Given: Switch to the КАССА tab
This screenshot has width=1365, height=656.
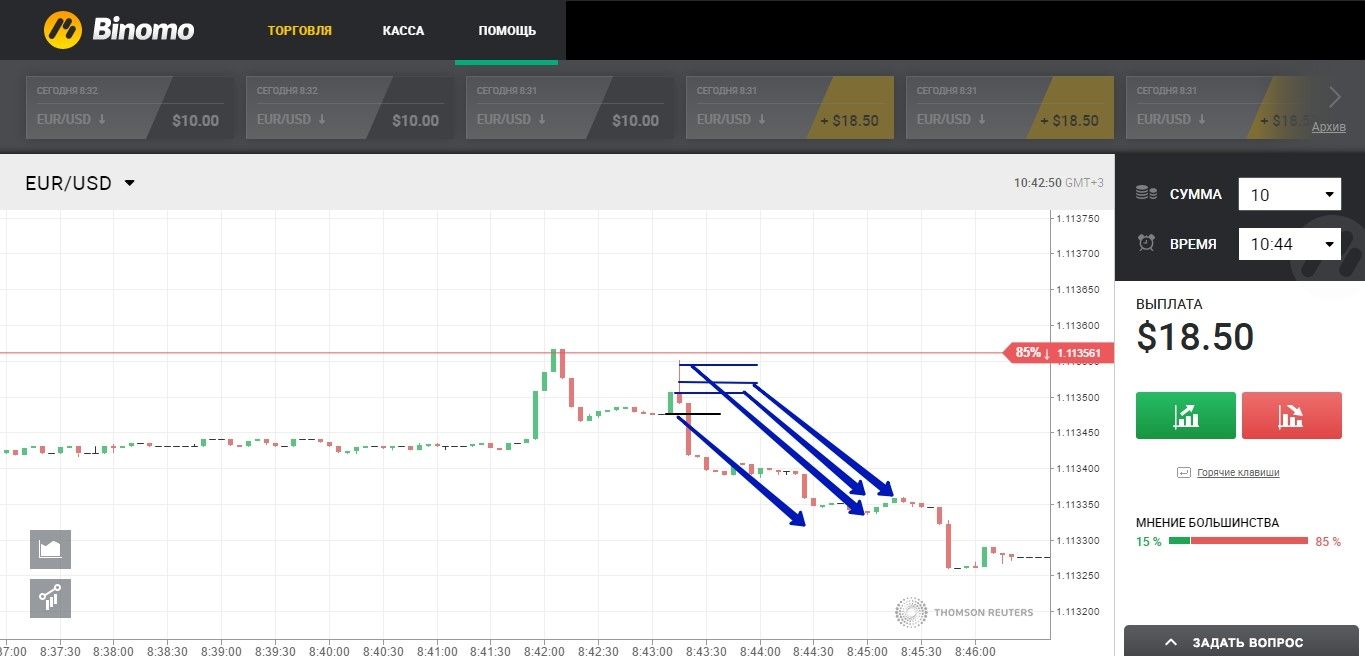Looking at the screenshot, I should pyautogui.click(x=403, y=31).
